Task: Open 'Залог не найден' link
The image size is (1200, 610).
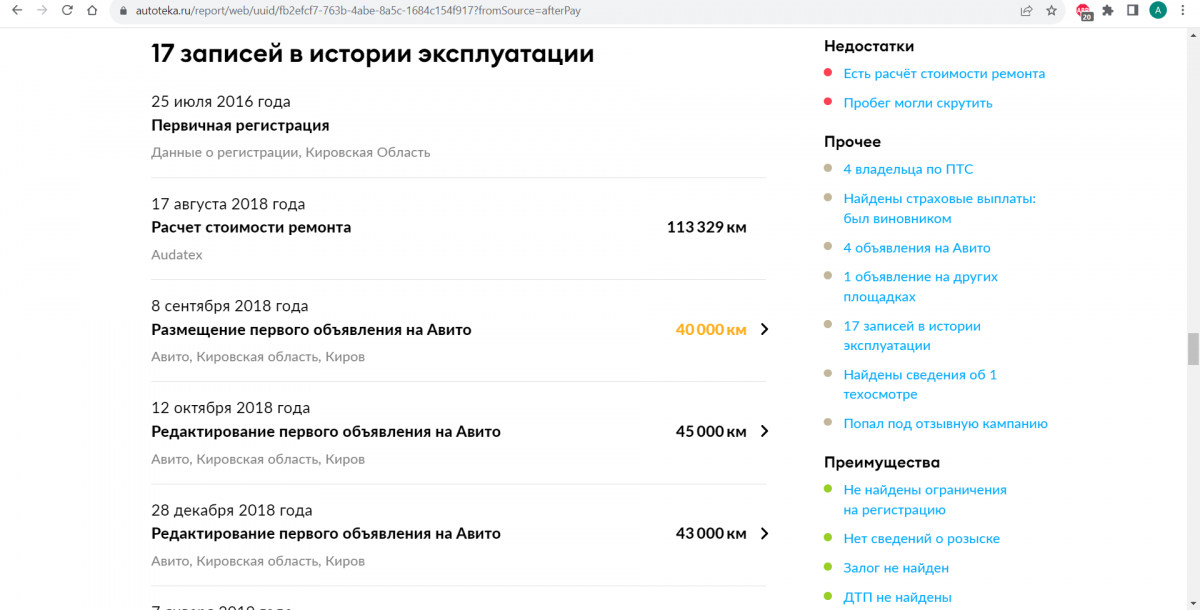Action: tap(896, 568)
